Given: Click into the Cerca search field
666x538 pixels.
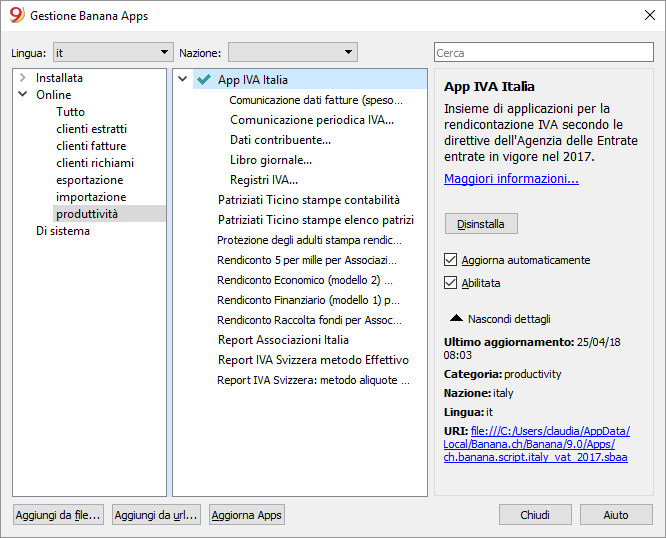Looking at the screenshot, I should pyautogui.click(x=544, y=52).
